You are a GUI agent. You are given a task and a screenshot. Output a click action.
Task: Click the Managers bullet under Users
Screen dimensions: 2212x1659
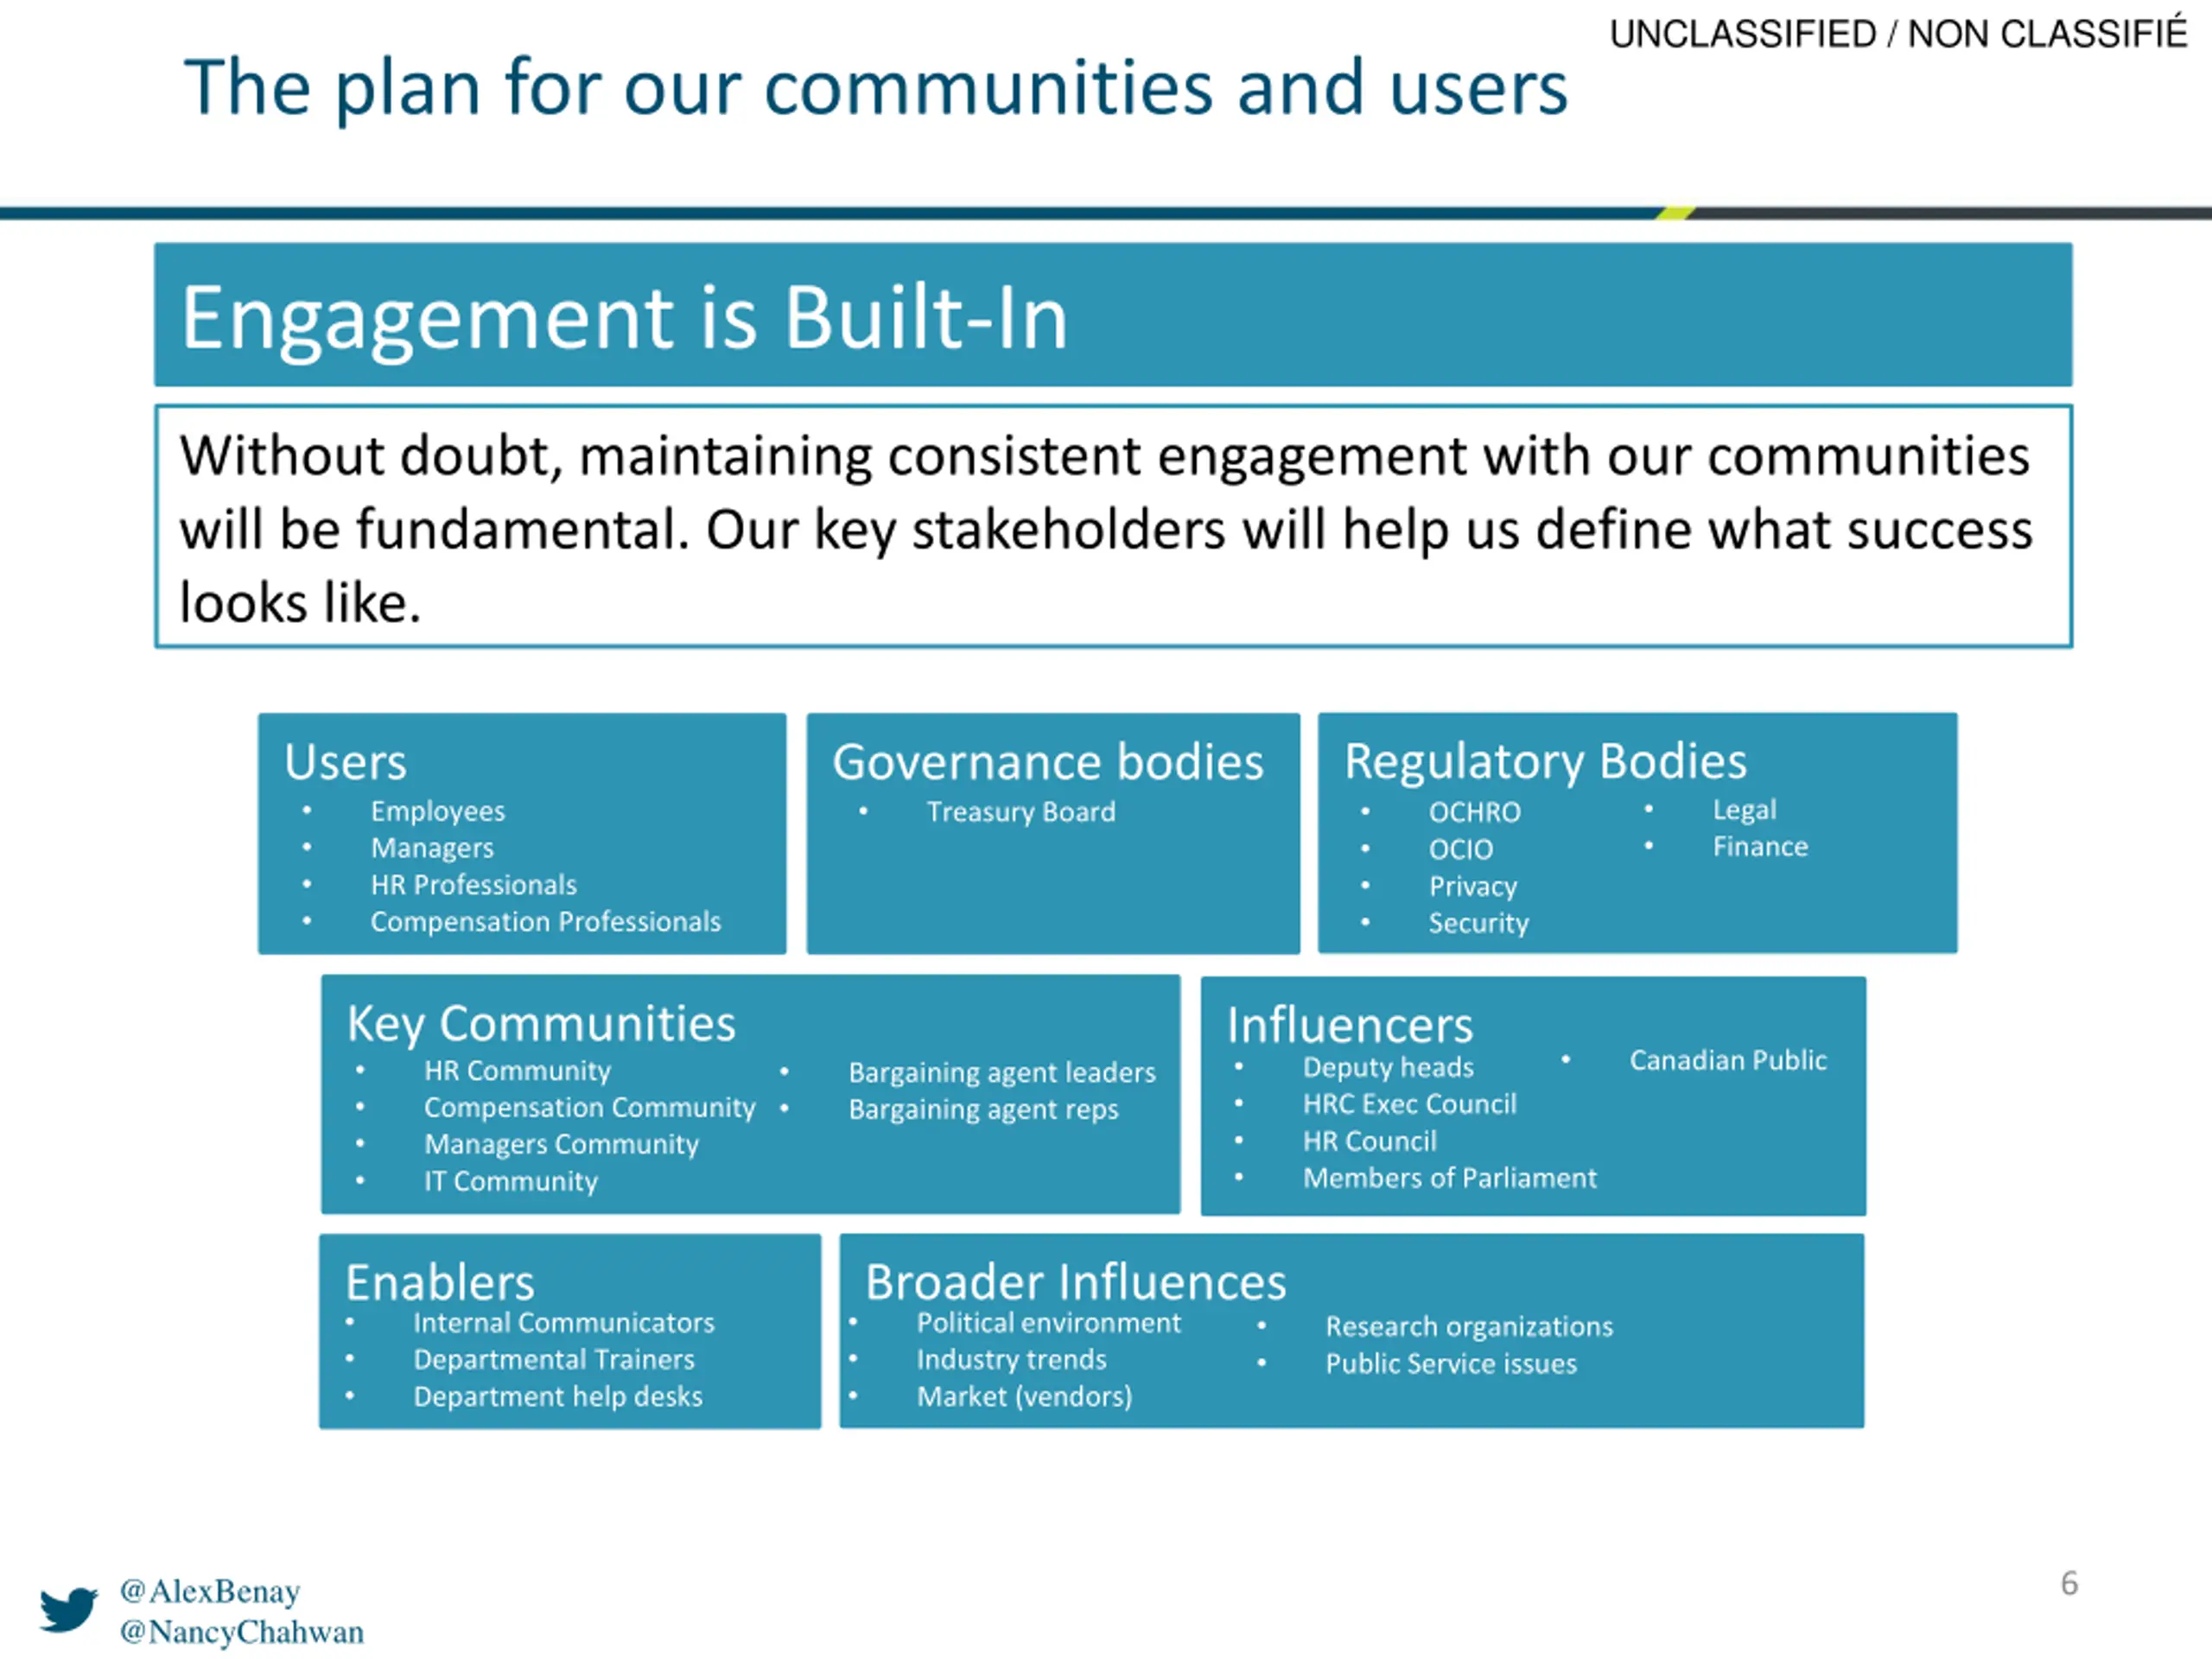432,848
